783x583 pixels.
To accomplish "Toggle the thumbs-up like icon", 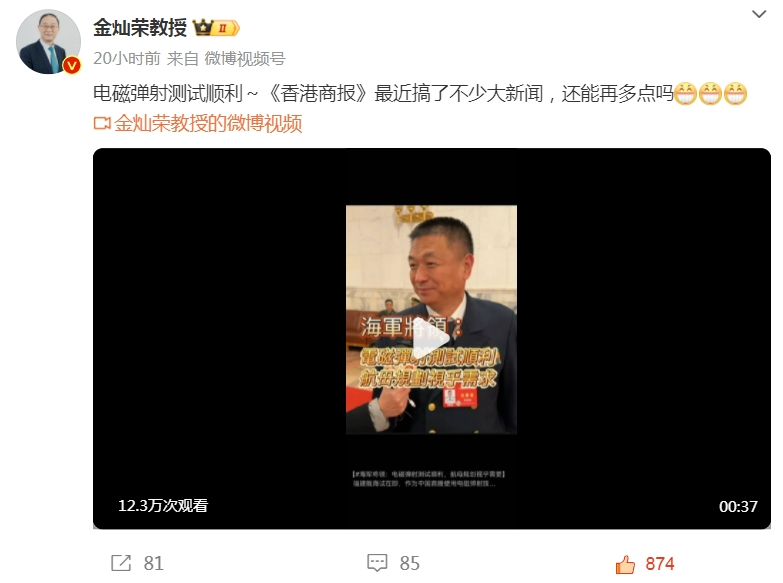I will [625, 564].
